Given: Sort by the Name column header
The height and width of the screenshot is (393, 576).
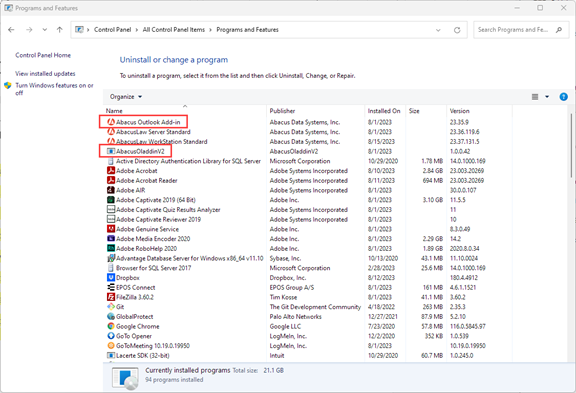Looking at the screenshot, I should pyautogui.click(x=185, y=111).
